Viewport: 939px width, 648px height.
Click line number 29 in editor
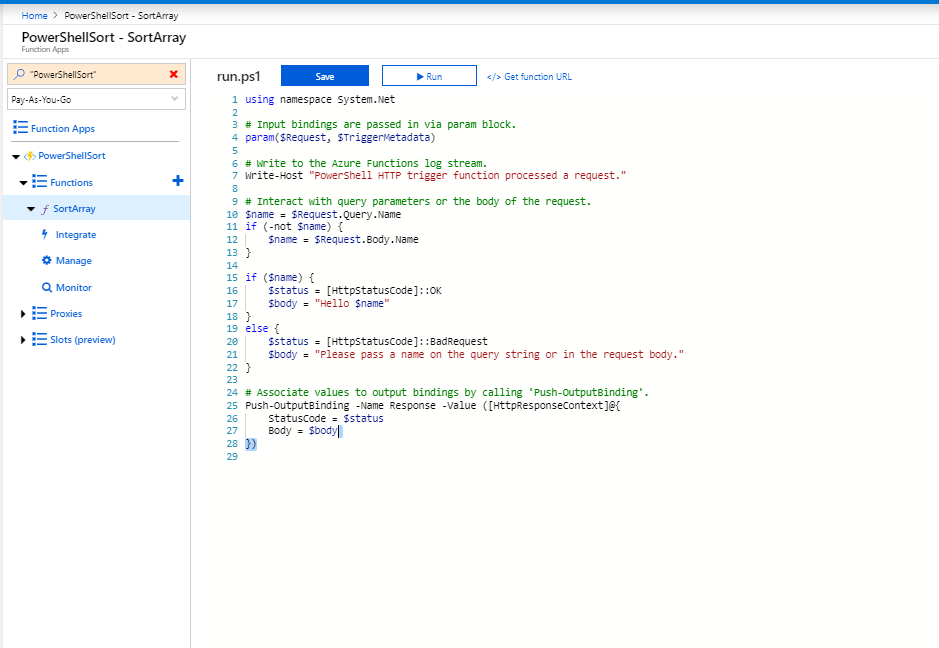(232, 456)
